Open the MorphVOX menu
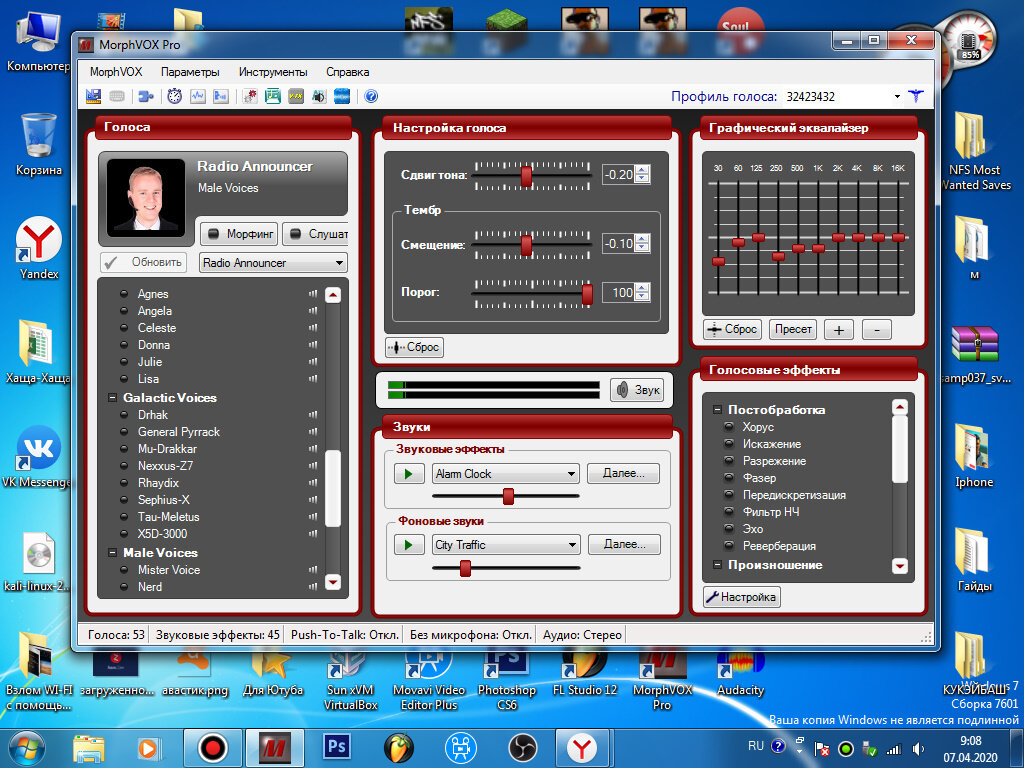This screenshot has width=1024, height=768. tap(116, 72)
